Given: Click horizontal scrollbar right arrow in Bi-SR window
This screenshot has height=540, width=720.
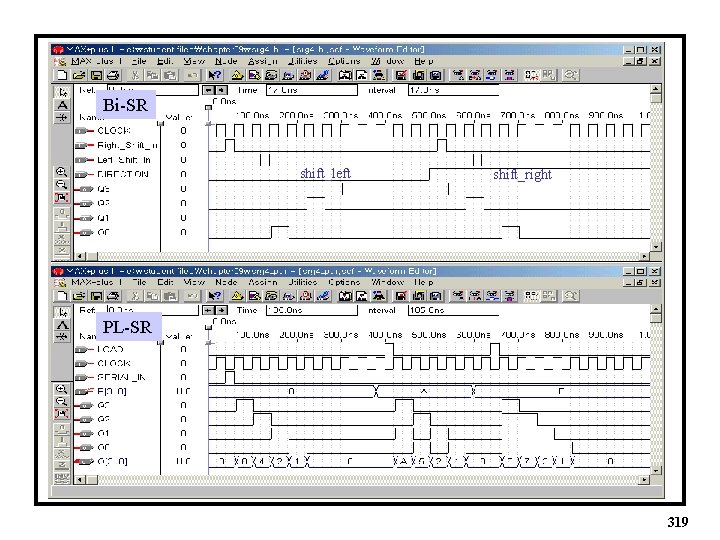Looking at the screenshot, I should (645, 256).
